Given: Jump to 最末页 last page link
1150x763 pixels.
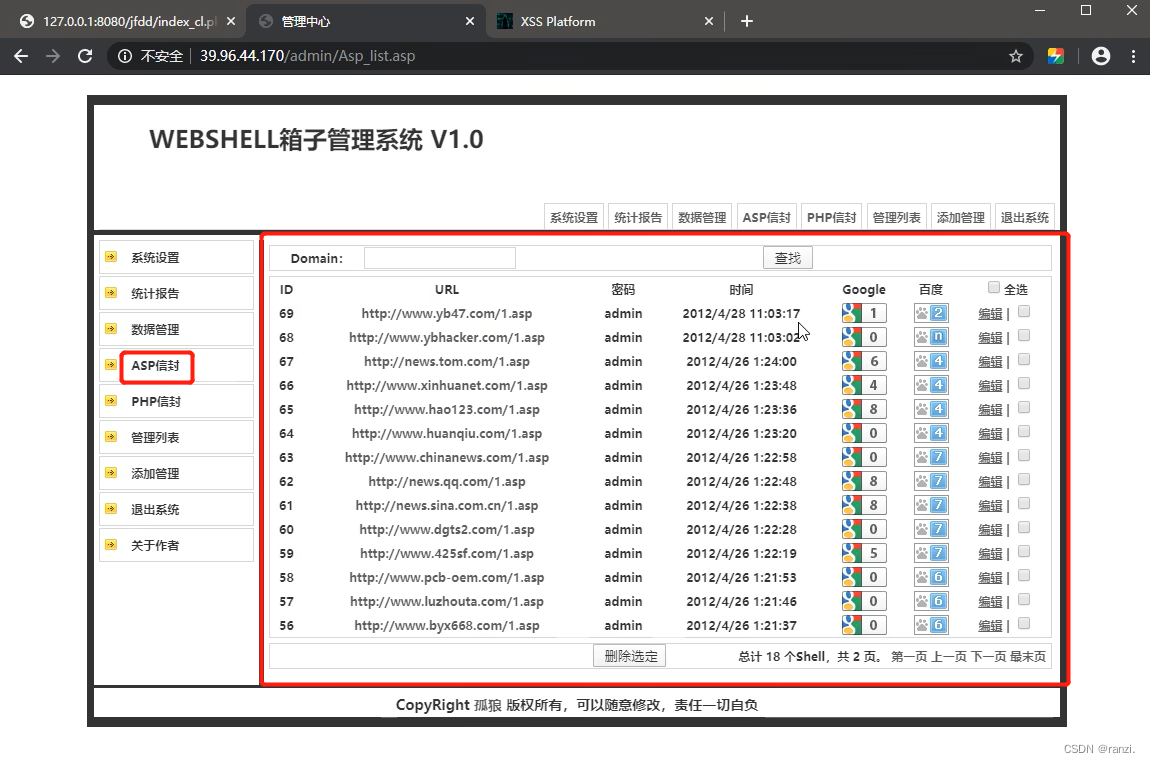Looking at the screenshot, I should pyautogui.click(x=1028, y=657).
